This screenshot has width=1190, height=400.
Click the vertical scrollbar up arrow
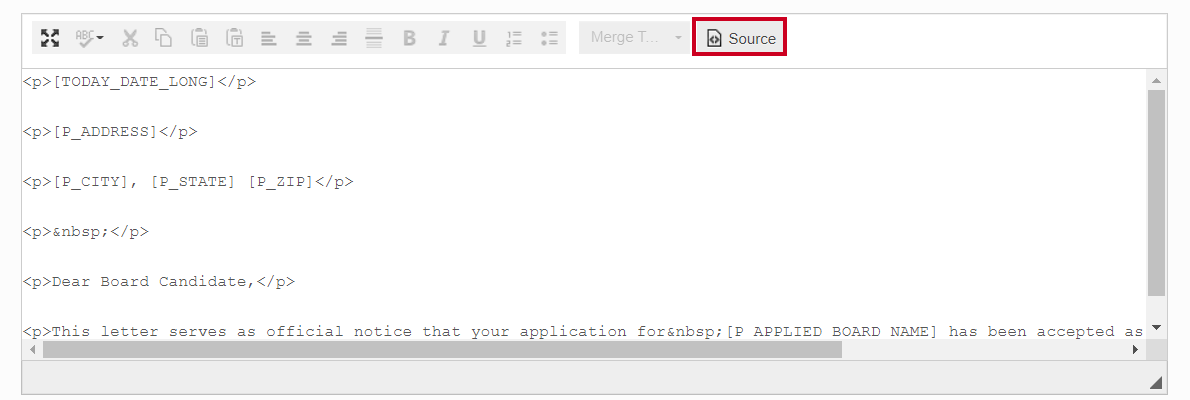coord(1156,80)
